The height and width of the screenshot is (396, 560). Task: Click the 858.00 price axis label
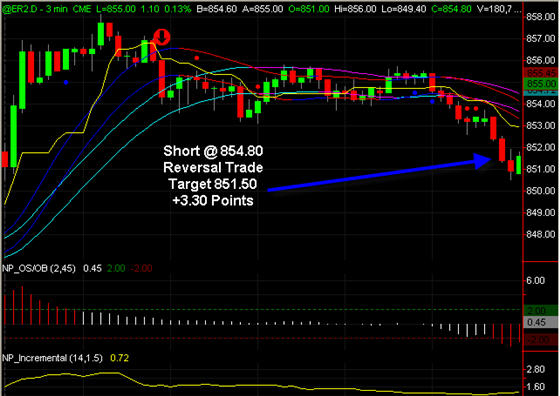point(541,17)
